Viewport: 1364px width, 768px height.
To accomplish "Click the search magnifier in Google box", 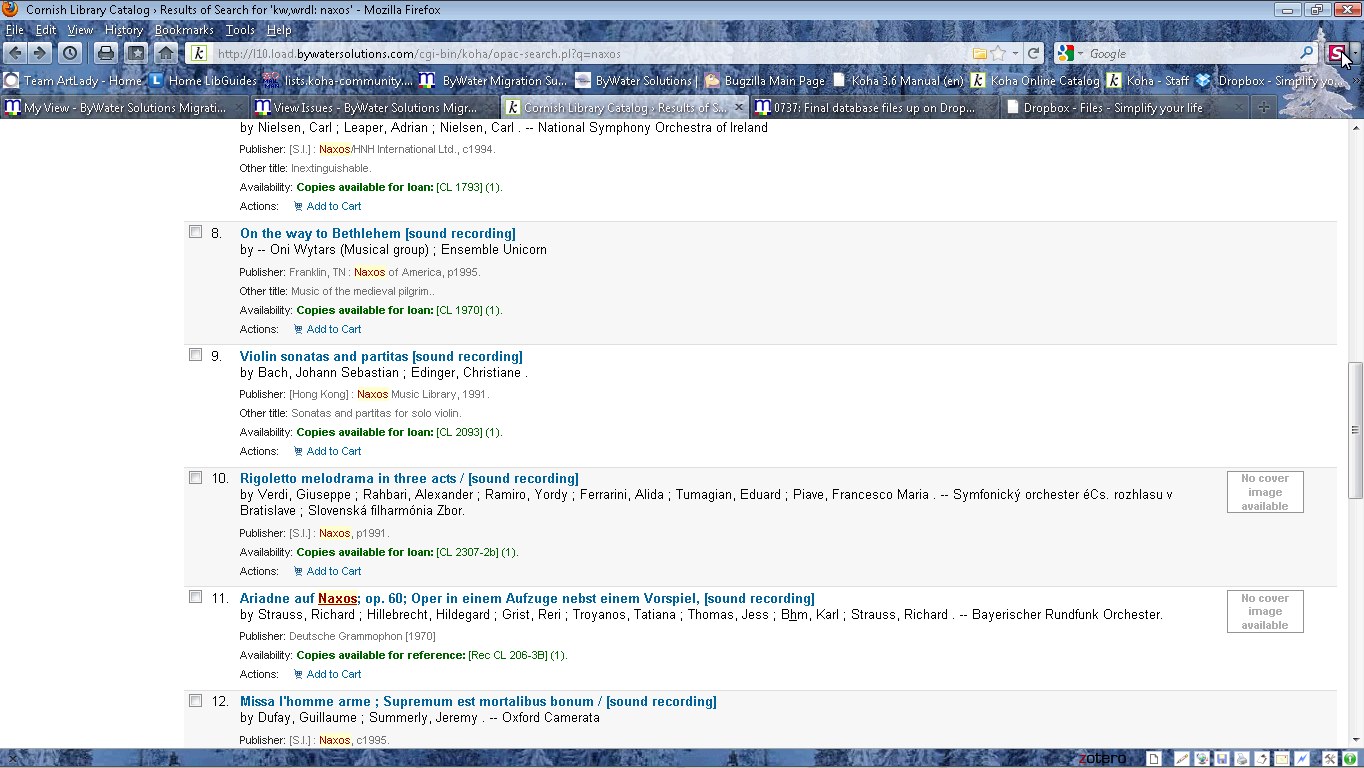I will coord(1306,53).
